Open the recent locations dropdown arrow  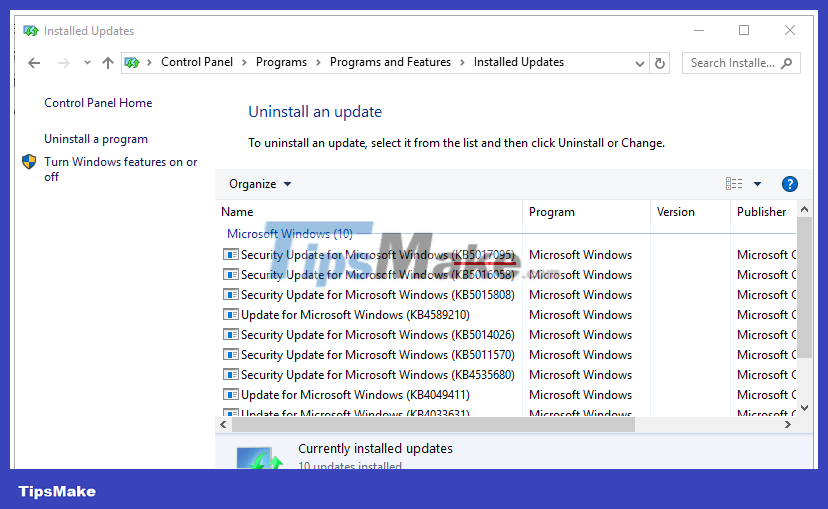(87, 63)
